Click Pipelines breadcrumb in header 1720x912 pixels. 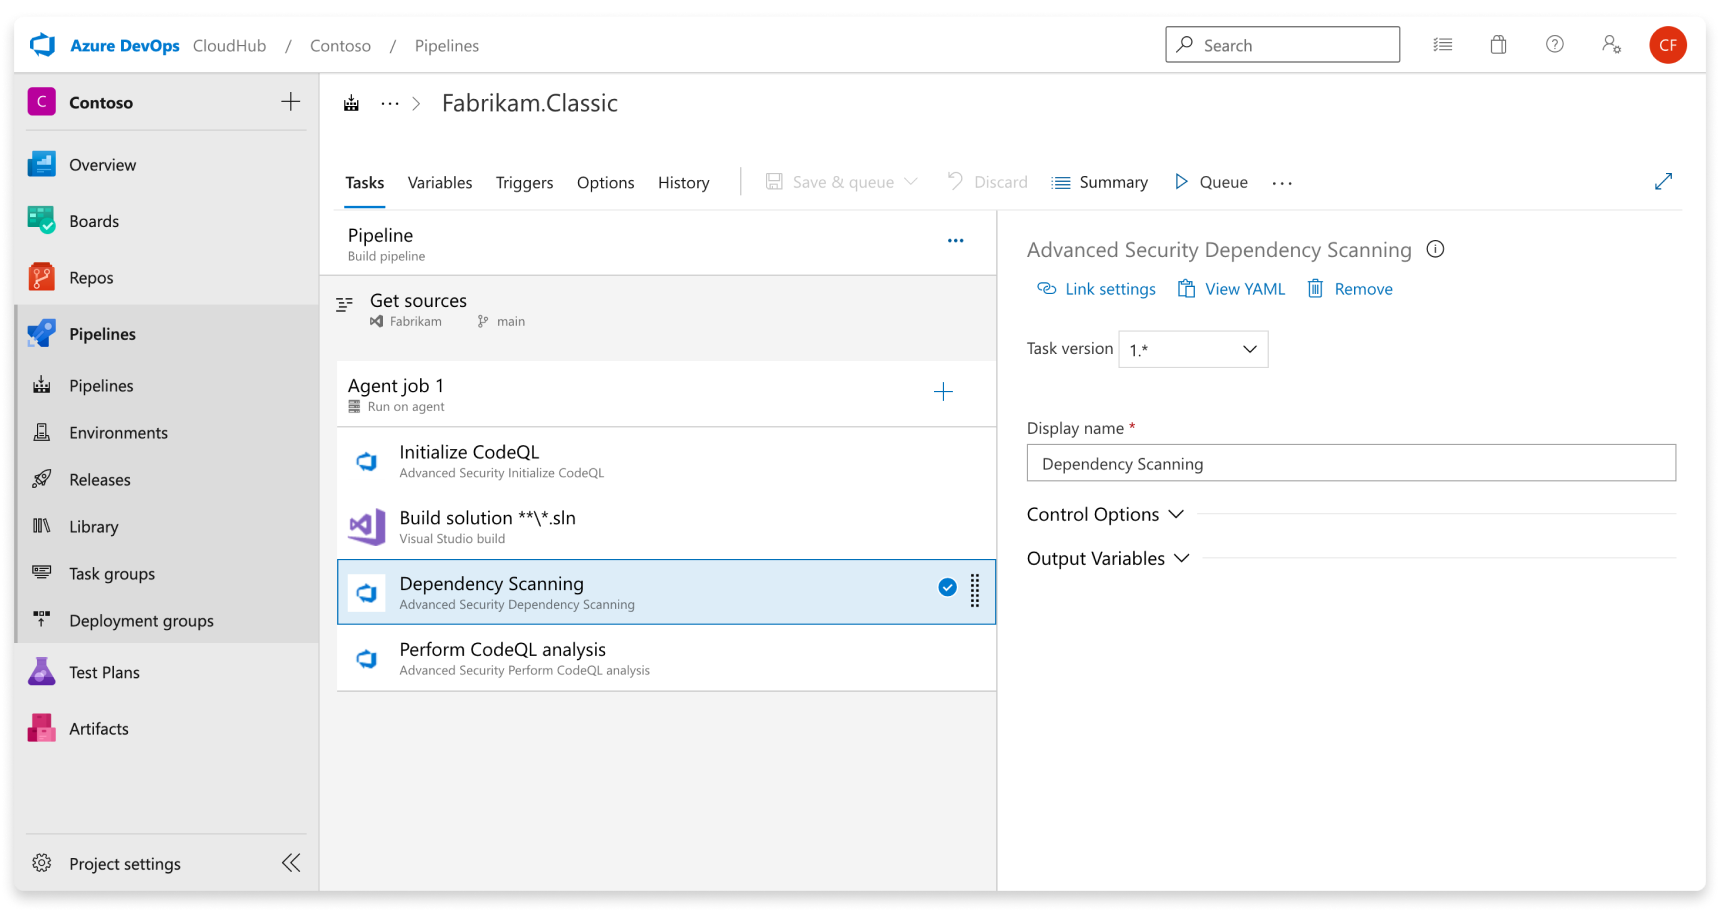tap(446, 45)
